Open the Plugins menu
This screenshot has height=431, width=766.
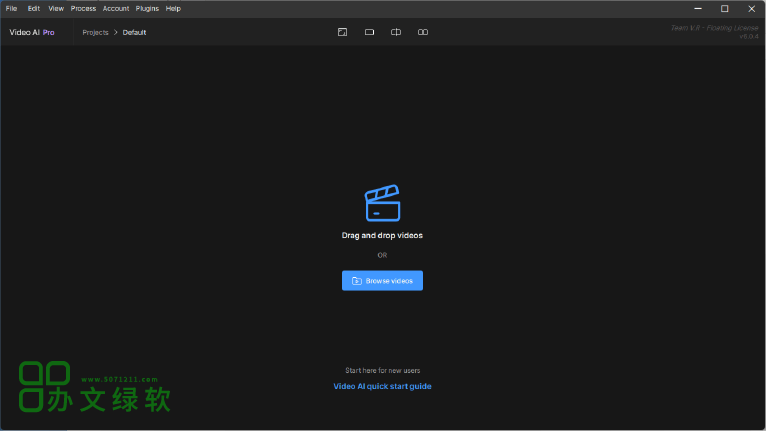pyautogui.click(x=147, y=8)
